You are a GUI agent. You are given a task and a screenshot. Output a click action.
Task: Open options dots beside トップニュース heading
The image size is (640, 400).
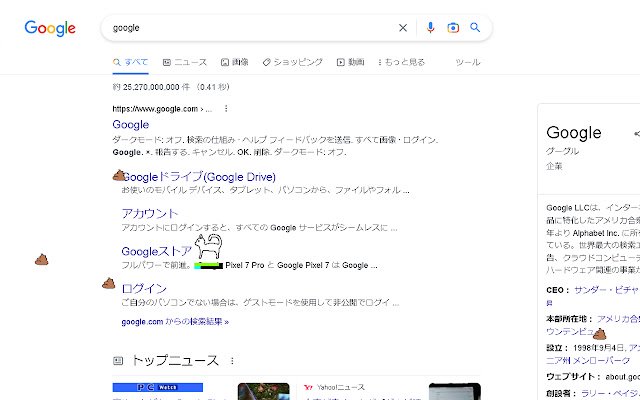232,361
